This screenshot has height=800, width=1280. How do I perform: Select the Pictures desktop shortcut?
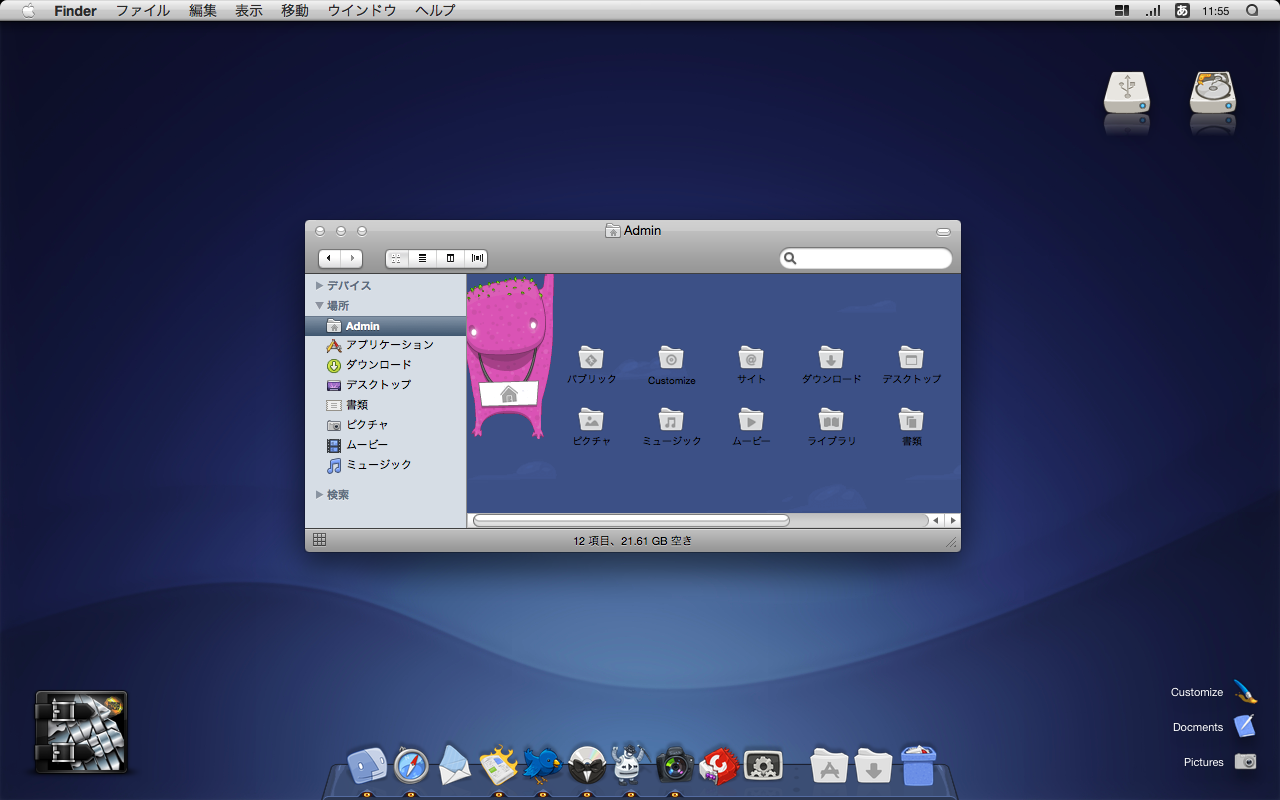[x=1220, y=762]
